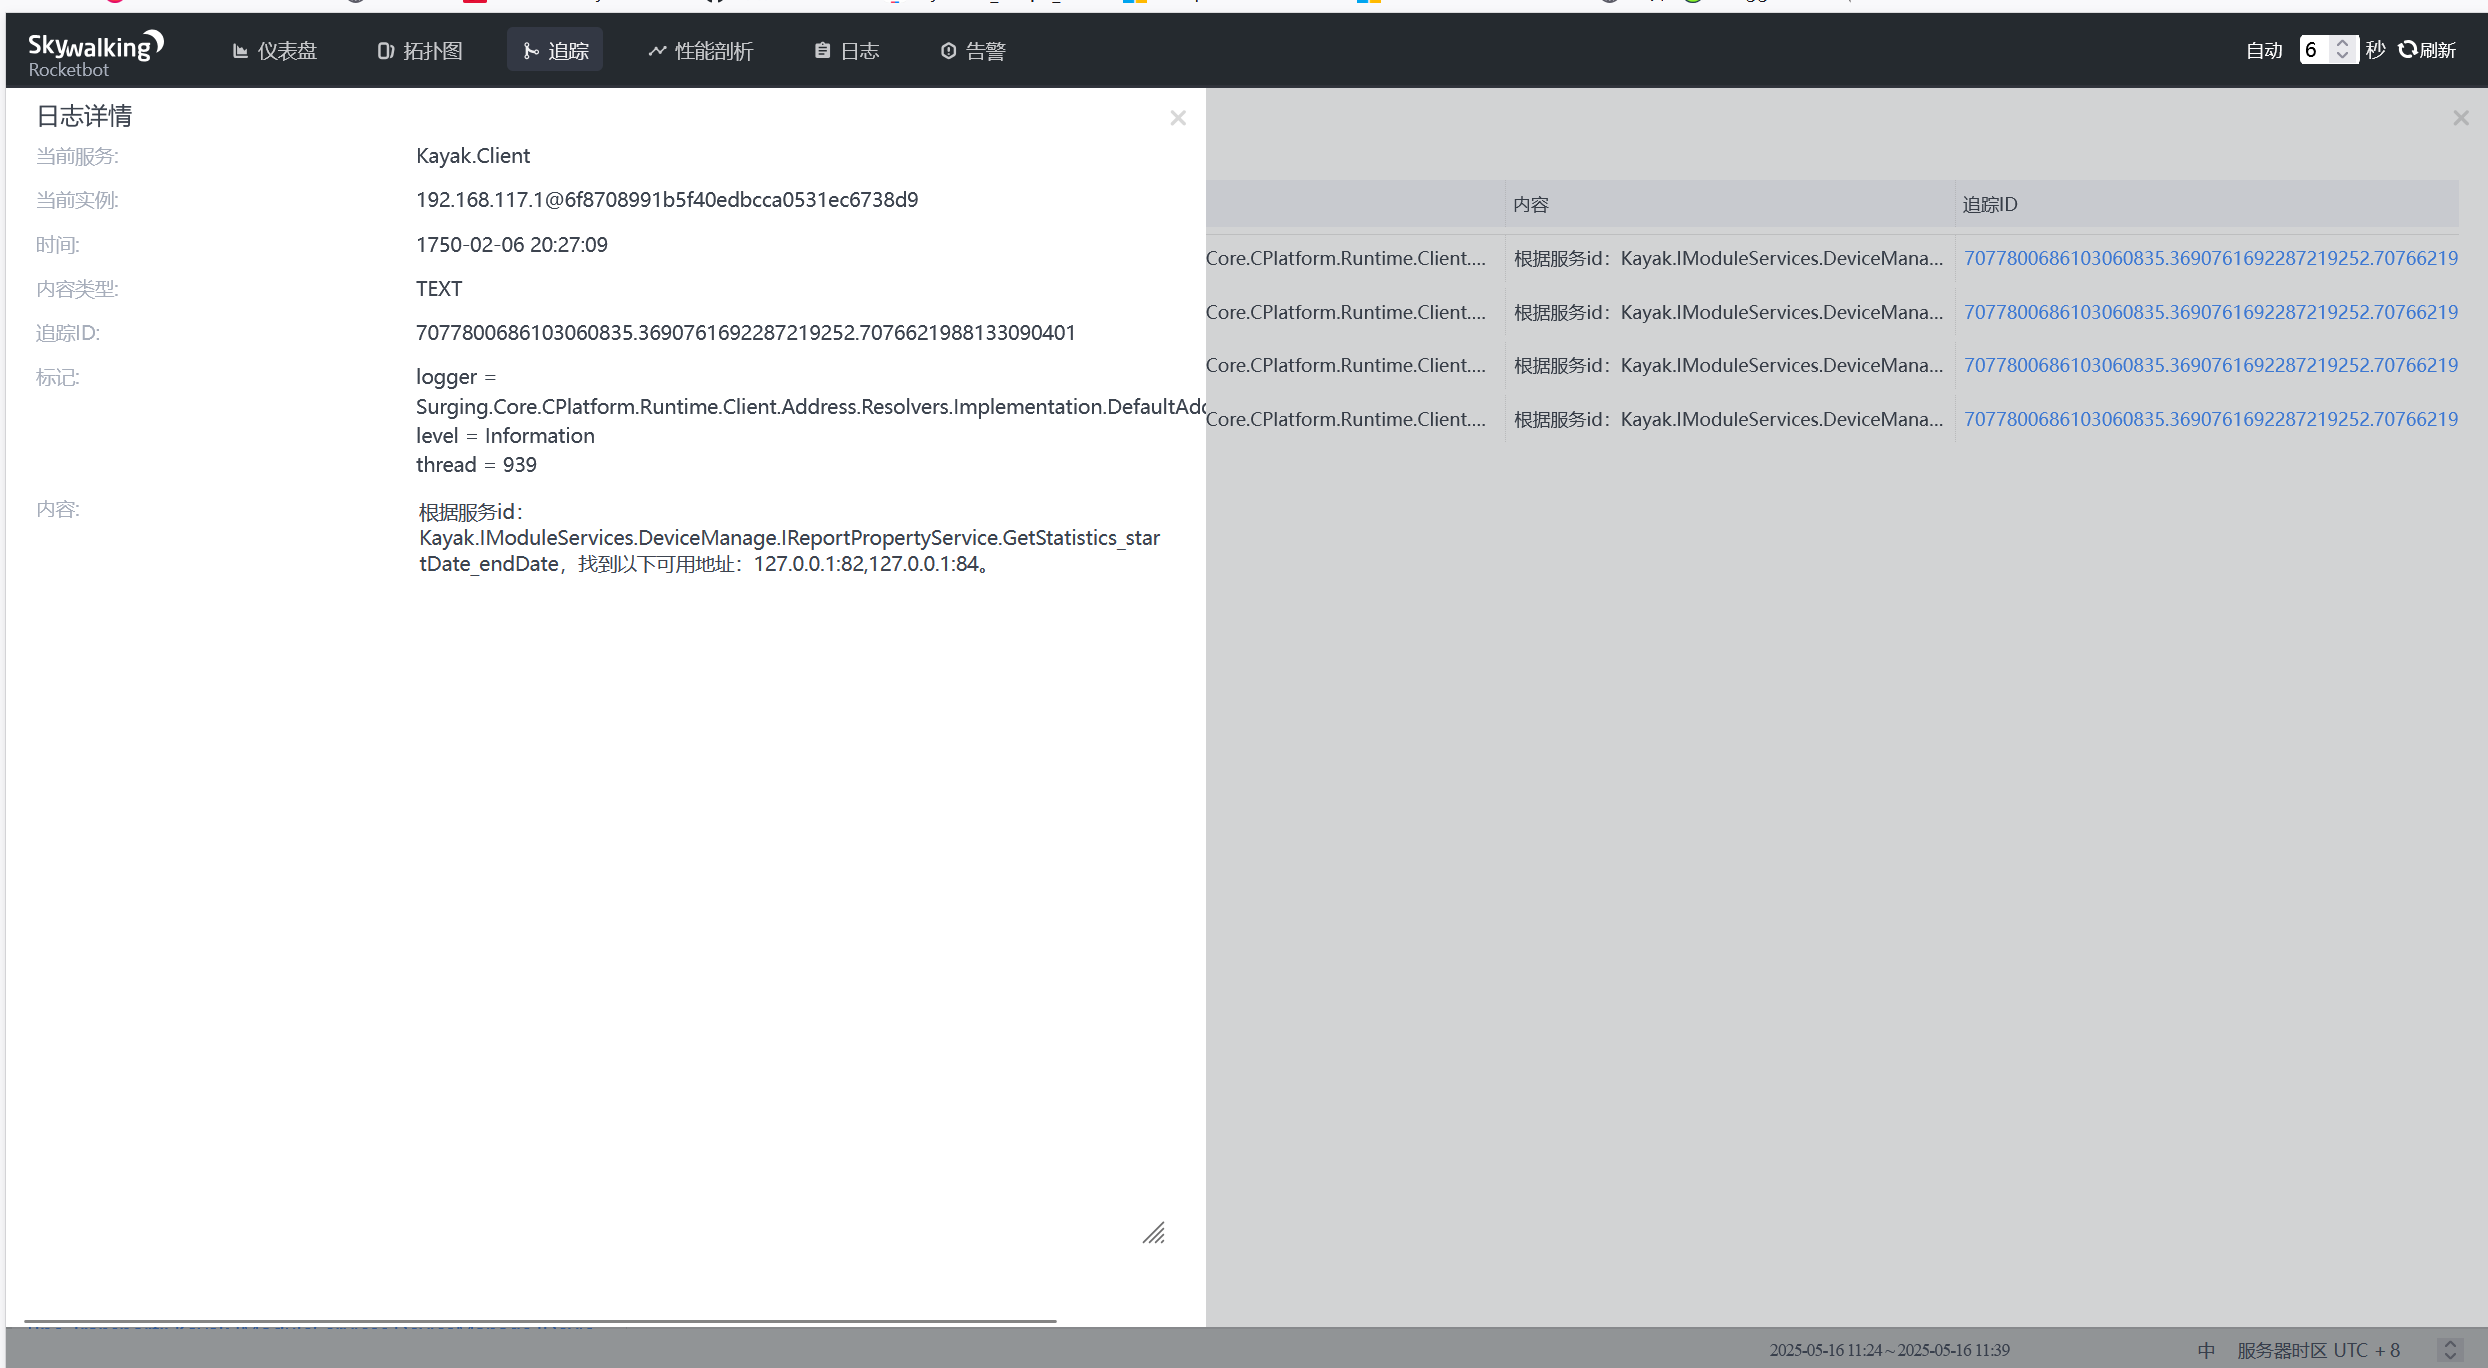Open the fourth trace ID link in list
This screenshot has height=1368, width=2488.
pos(2210,419)
